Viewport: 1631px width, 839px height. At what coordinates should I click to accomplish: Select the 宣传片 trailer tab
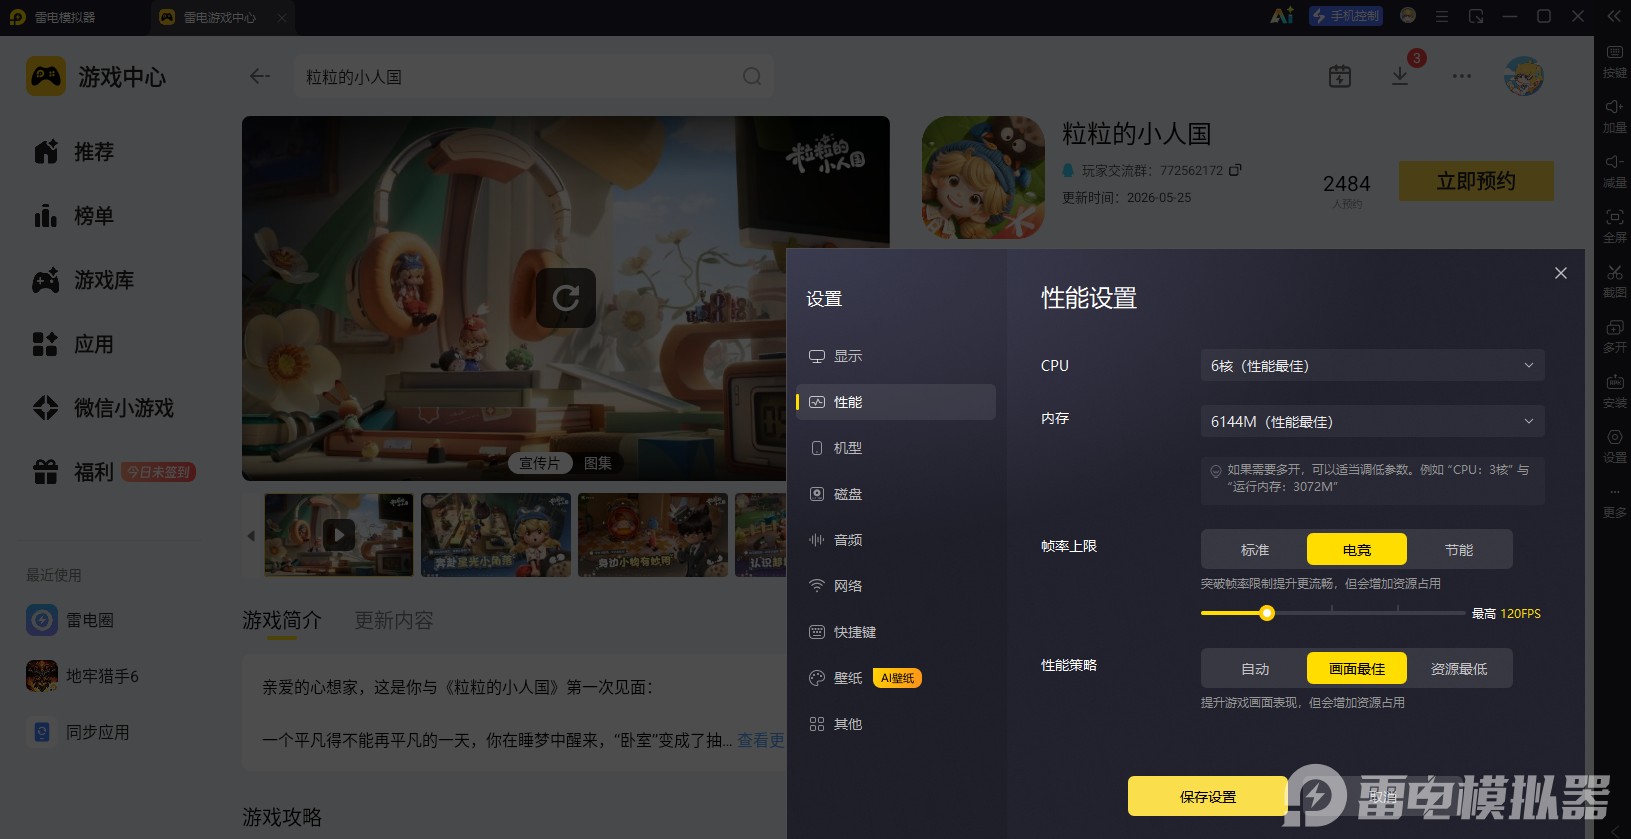point(540,463)
